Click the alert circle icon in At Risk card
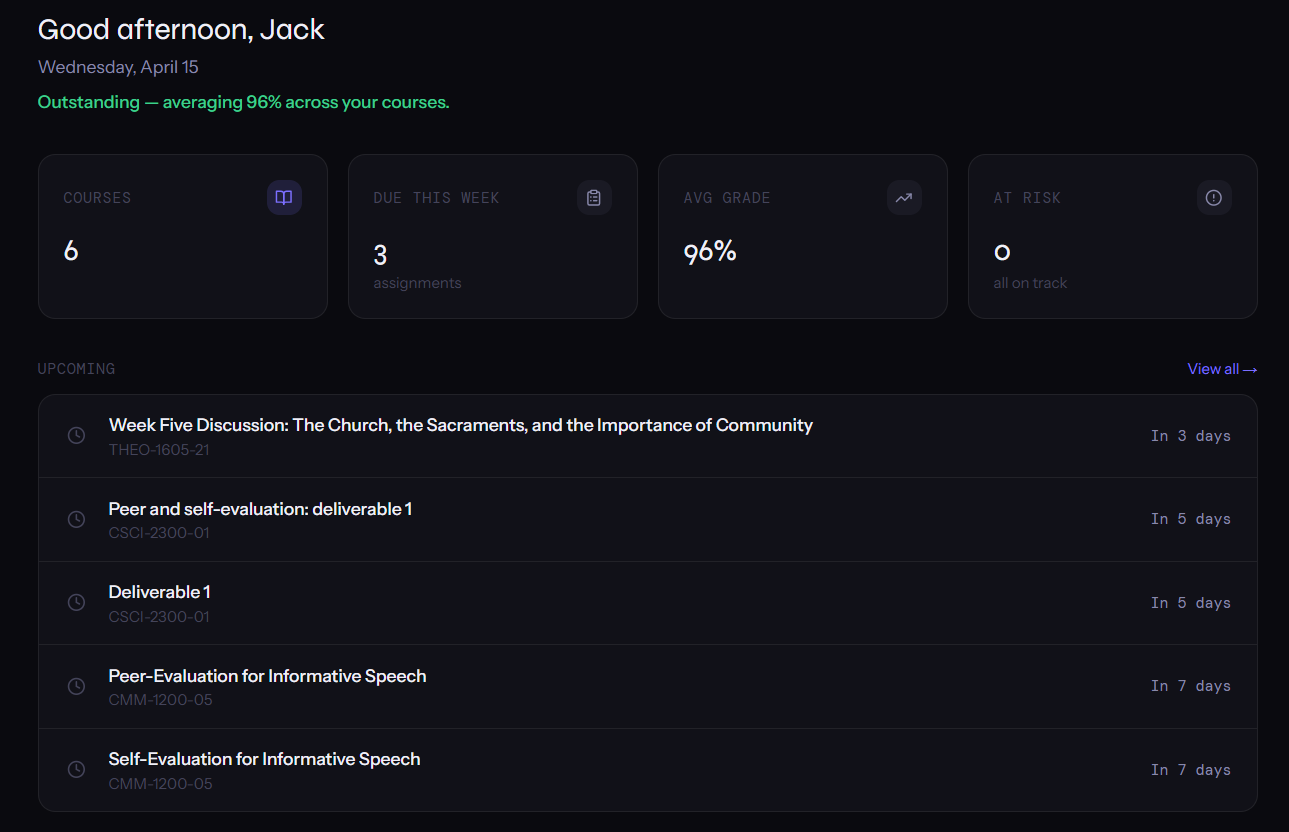 pyautogui.click(x=1214, y=198)
